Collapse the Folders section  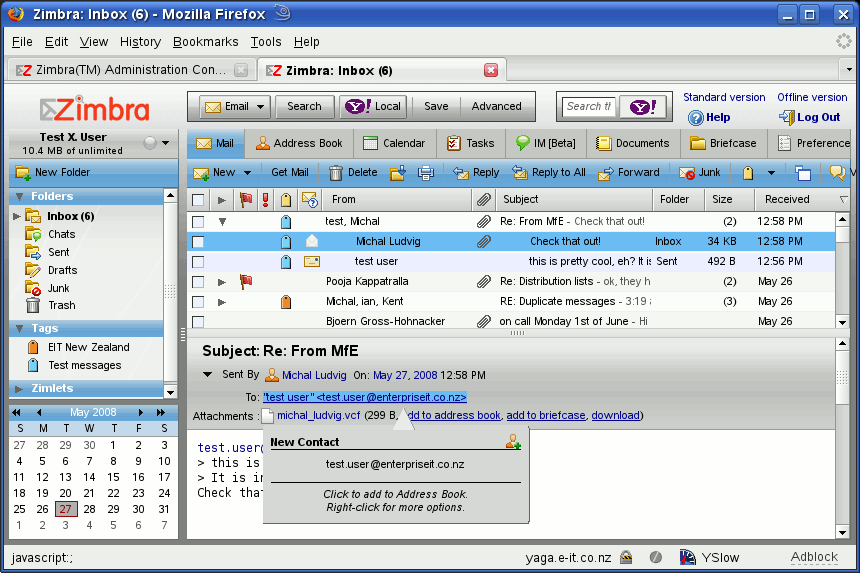20,196
